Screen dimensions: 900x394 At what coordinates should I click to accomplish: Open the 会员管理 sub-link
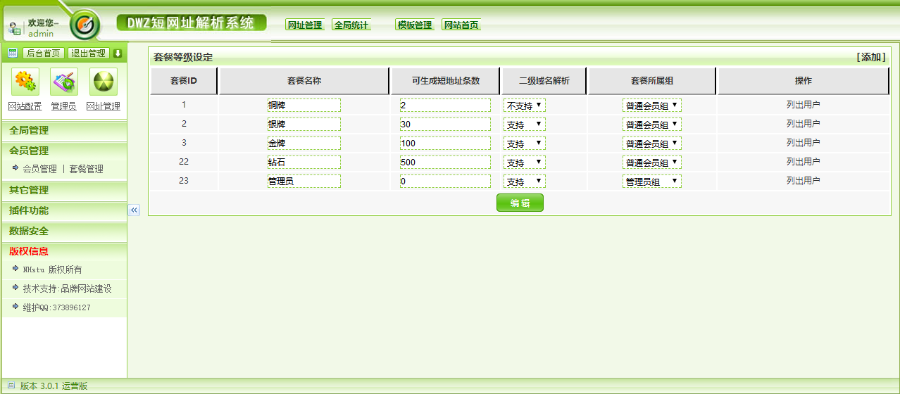tap(40, 169)
